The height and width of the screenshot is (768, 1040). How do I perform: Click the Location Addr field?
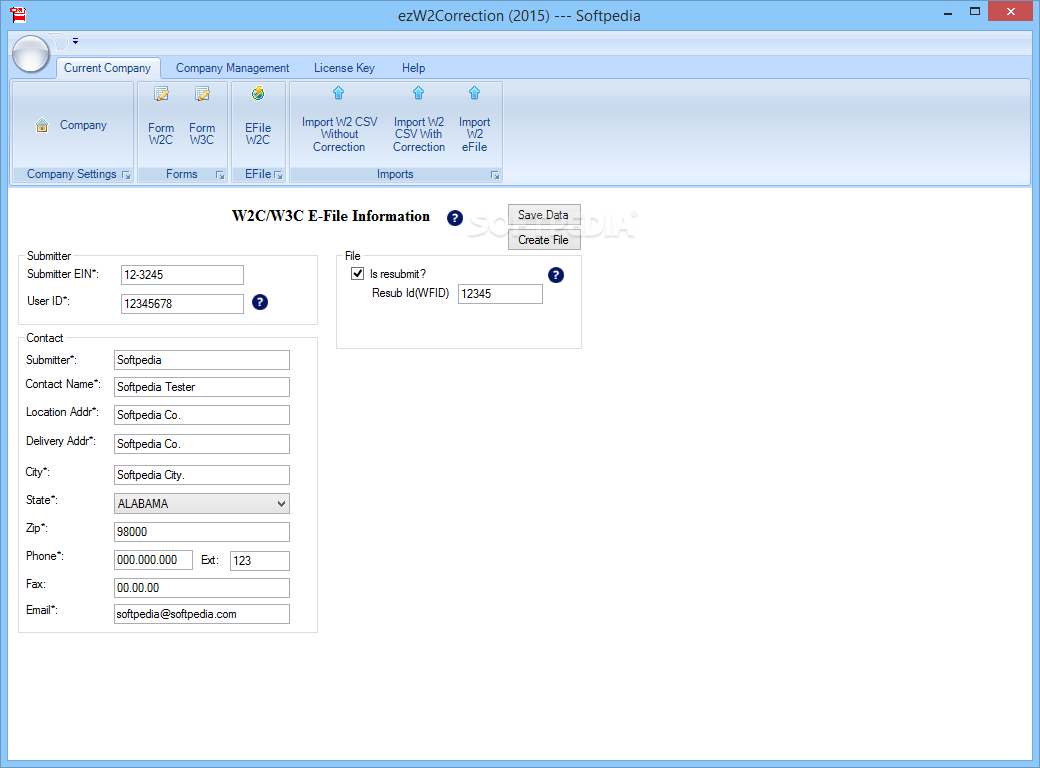[x=202, y=415]
